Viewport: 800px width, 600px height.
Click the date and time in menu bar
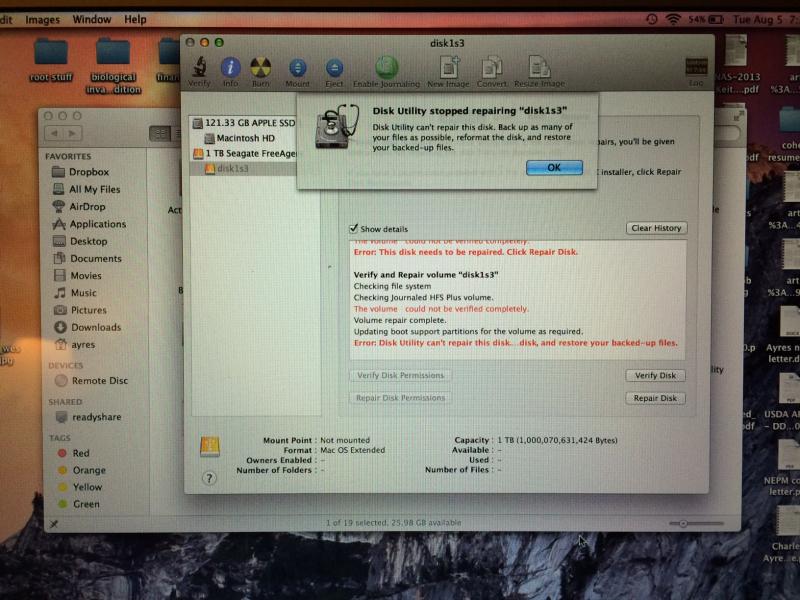click(x=765, y=19)
